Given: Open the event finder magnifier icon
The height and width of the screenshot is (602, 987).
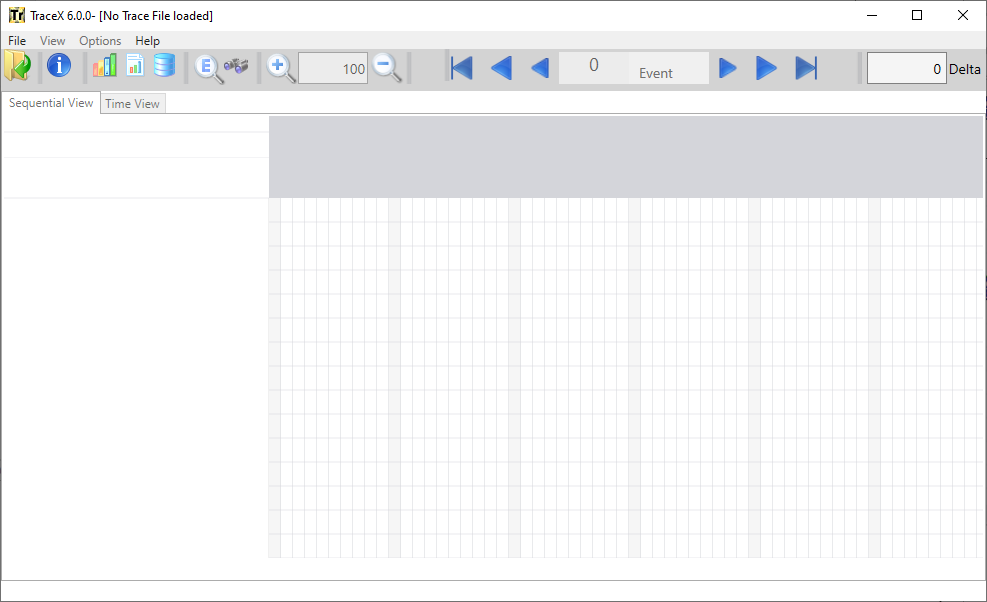Looking at the screenshot, I should (x=207, y=67).
